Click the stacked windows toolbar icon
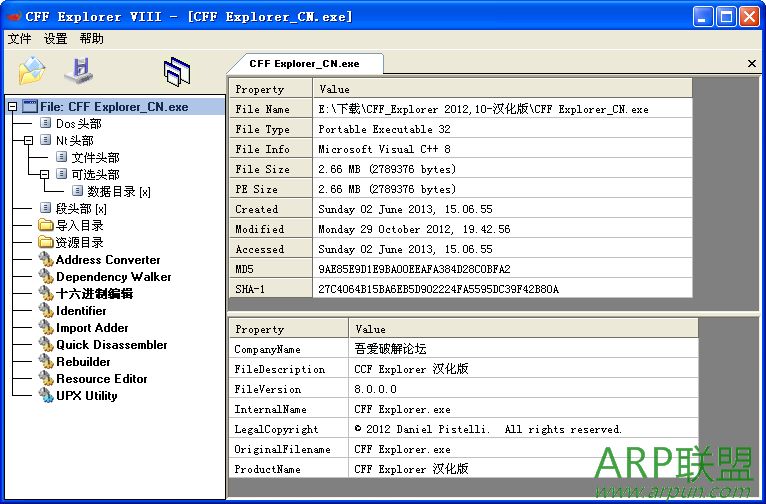766x504 pixels. click(176, 72)
